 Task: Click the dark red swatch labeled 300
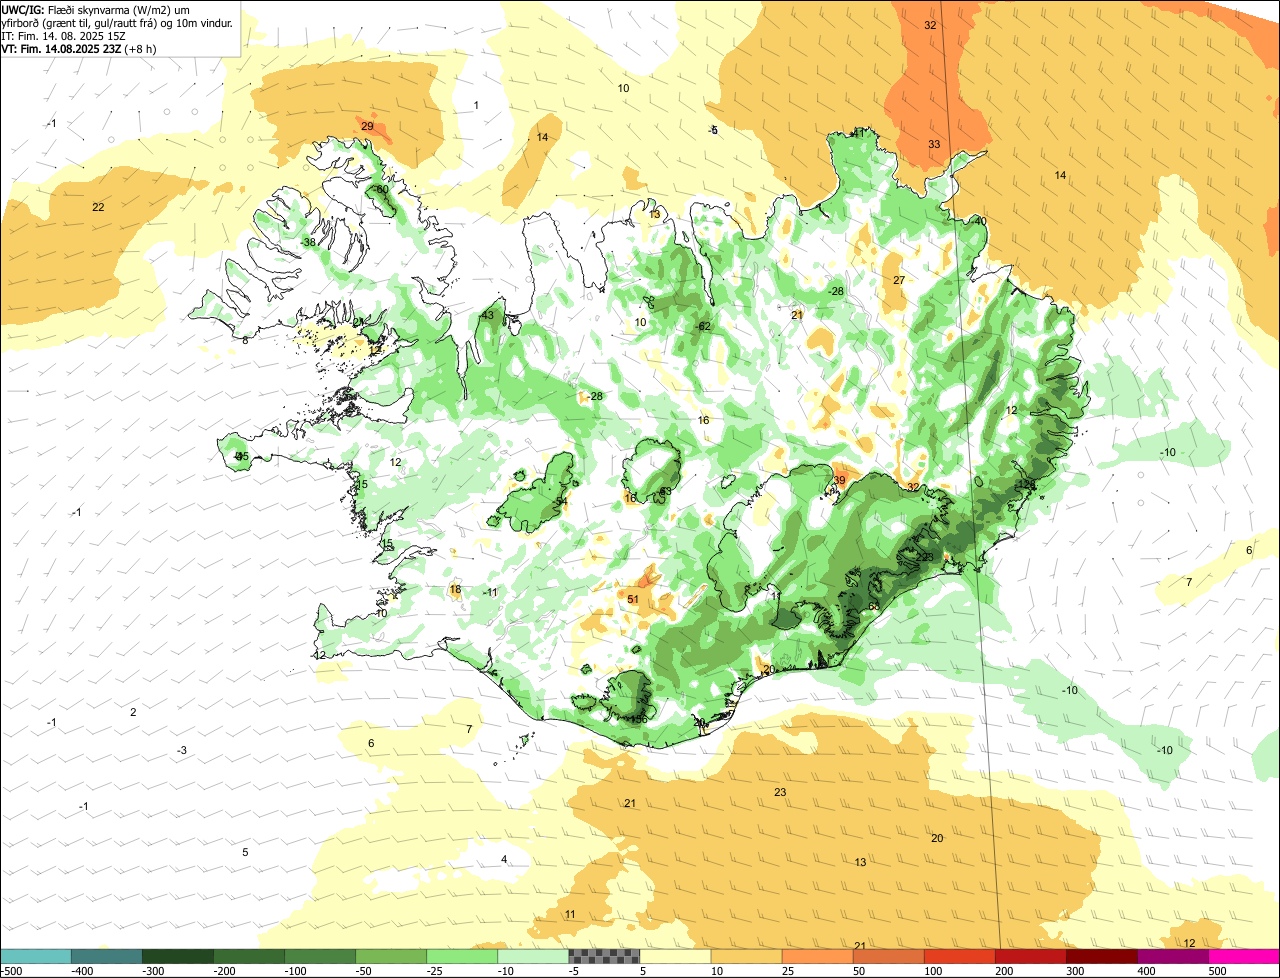tap(1101, 956)
